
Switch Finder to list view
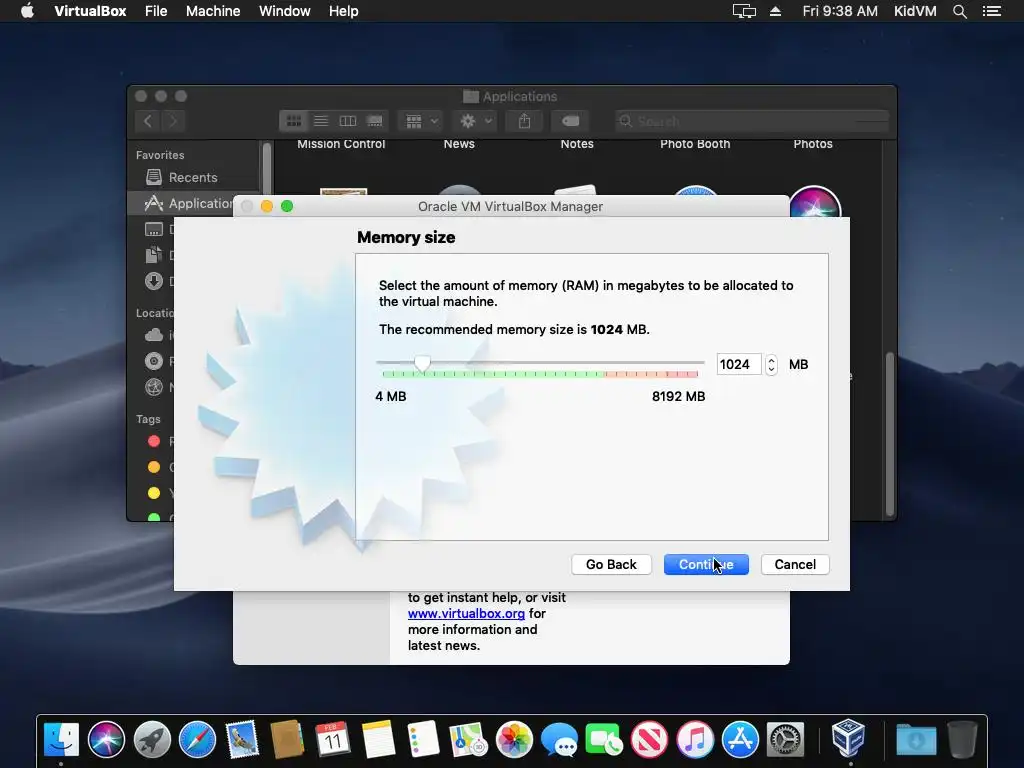click(x=321, y=121)
